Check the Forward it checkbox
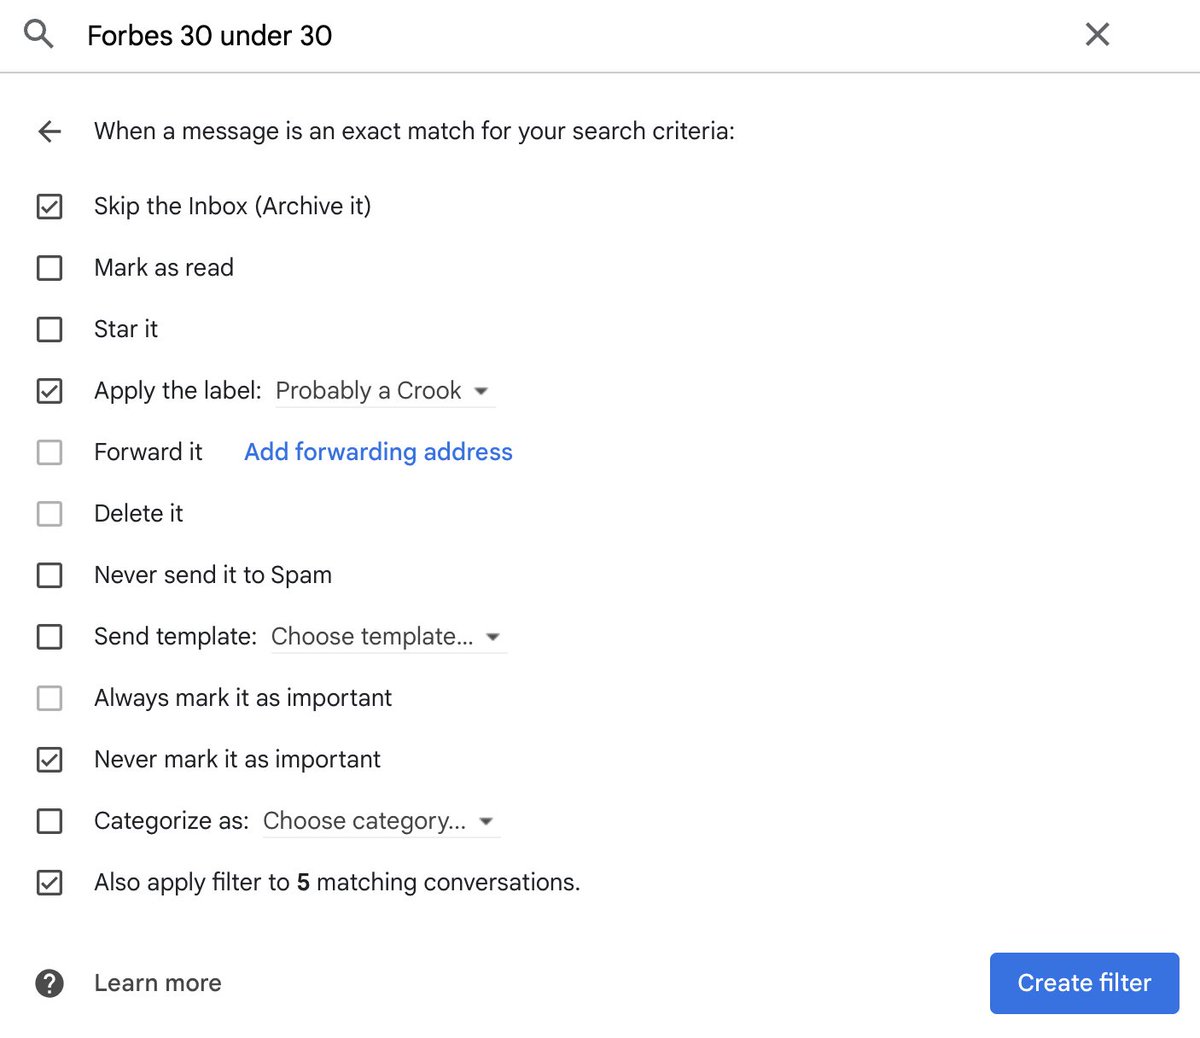Screen dimensions: 1200x1038 [x=49, y=452]
